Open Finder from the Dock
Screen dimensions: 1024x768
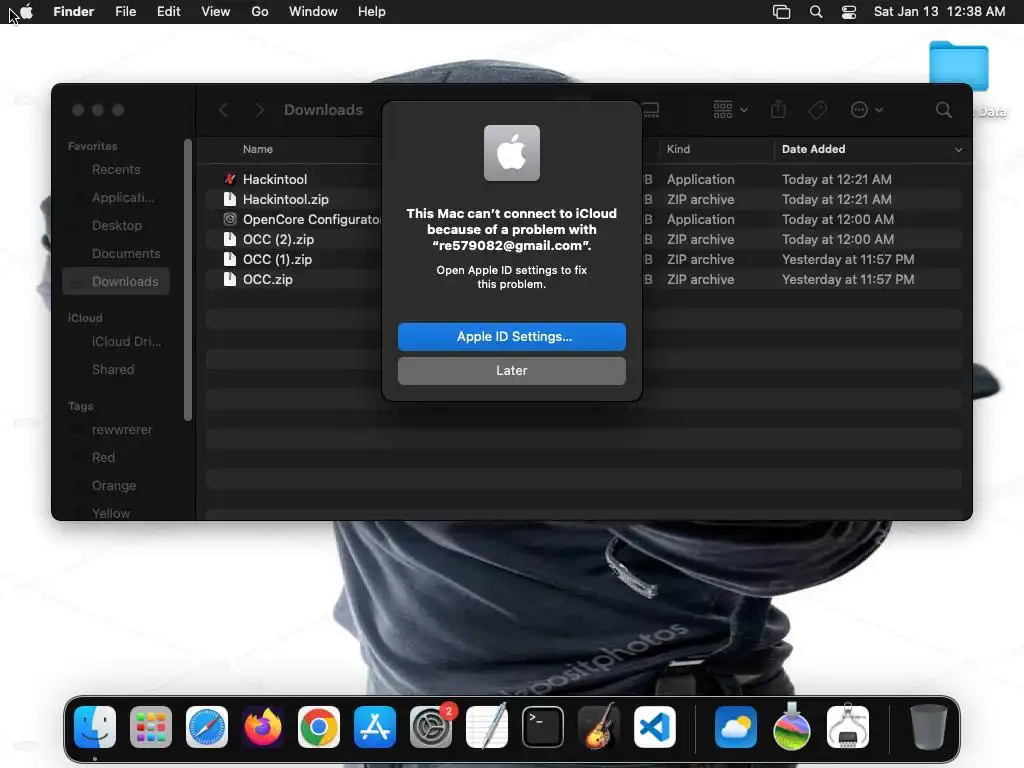(95, 727)
